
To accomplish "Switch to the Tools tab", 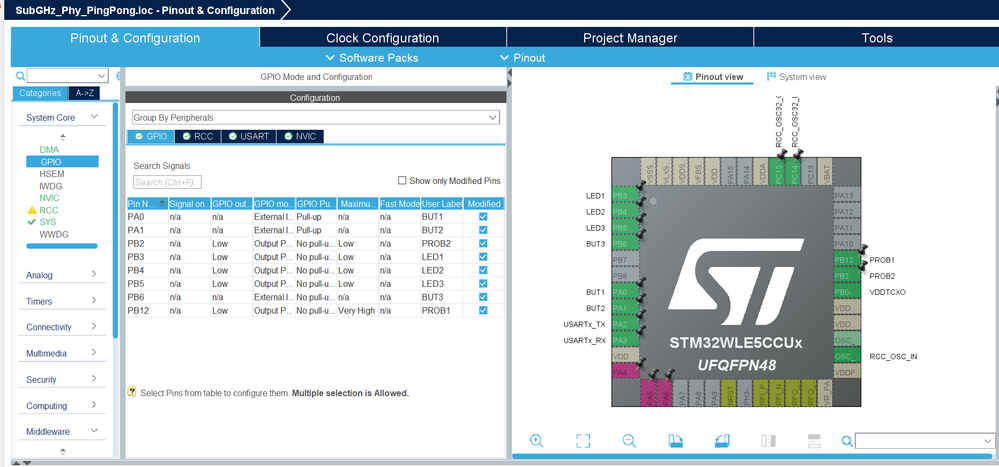I will (877, 38).
